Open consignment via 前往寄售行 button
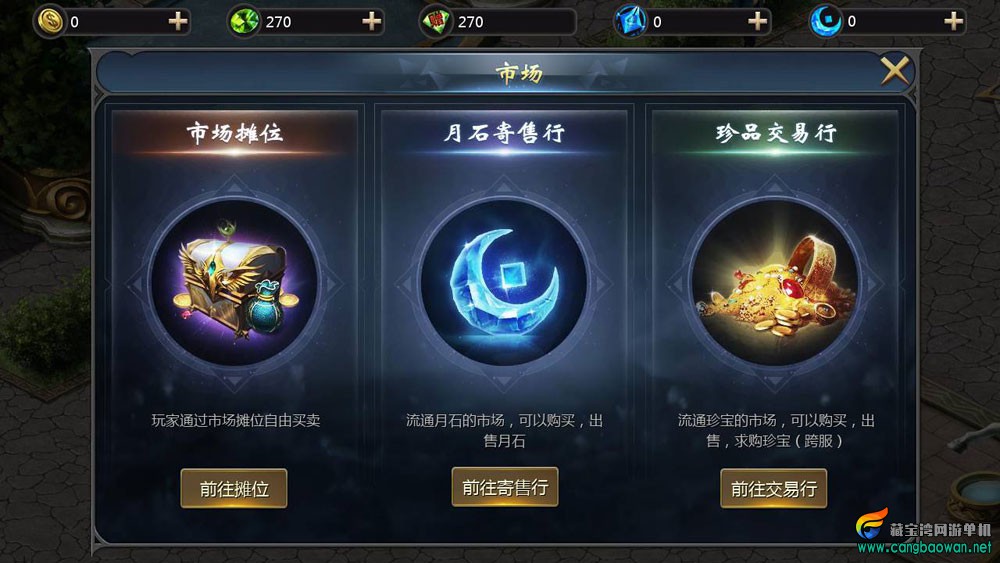Viewport: 1000px width, 563px height. (x=505, y=487)
